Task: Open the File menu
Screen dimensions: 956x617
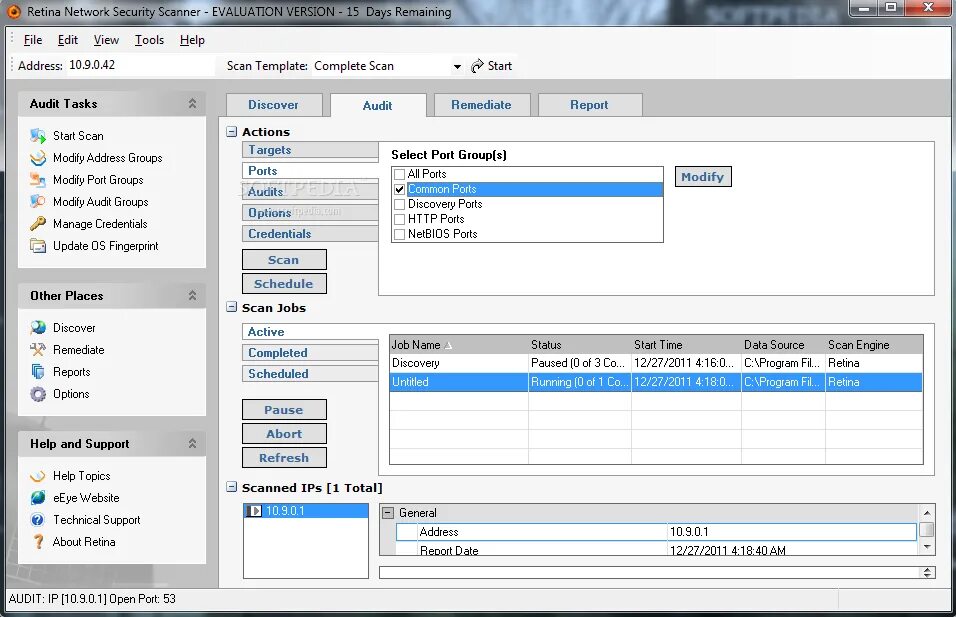Action: tap(33, 40)
